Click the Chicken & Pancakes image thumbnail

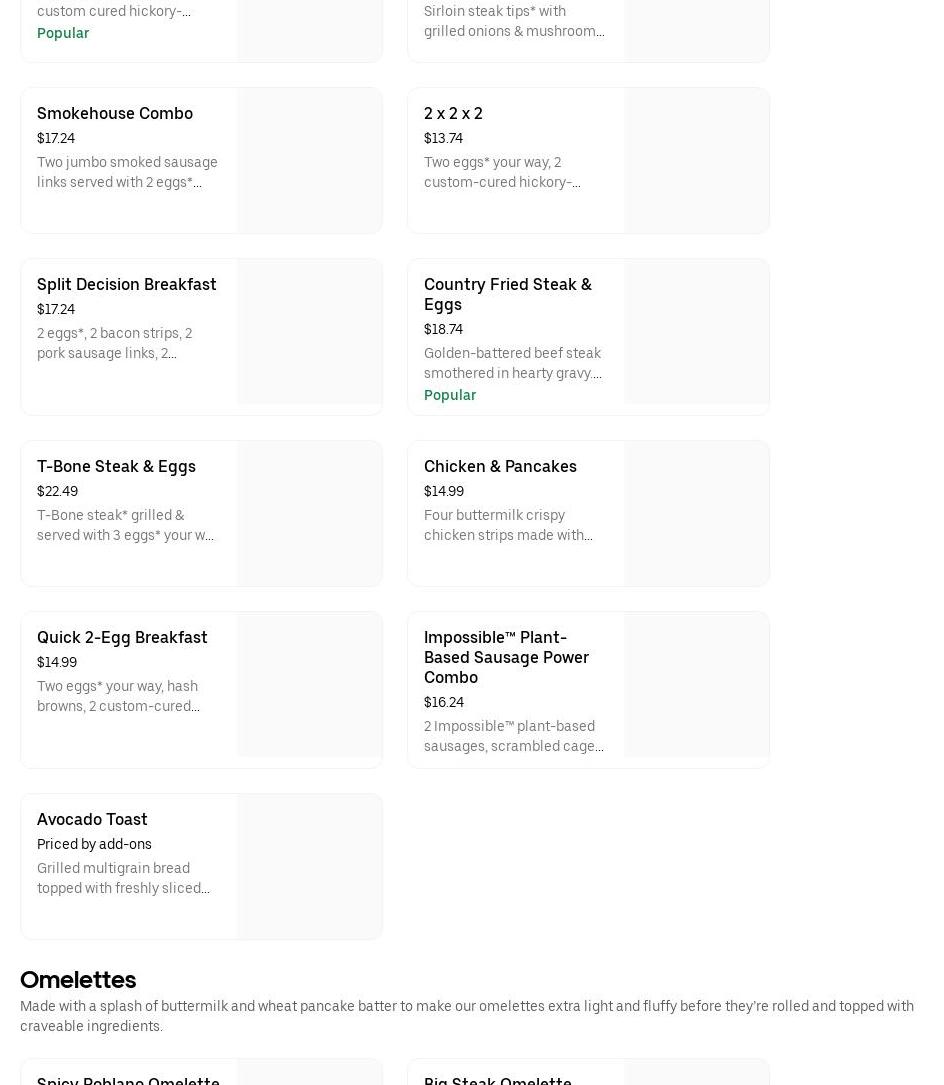pyautogui.click(x=697, y=513)
